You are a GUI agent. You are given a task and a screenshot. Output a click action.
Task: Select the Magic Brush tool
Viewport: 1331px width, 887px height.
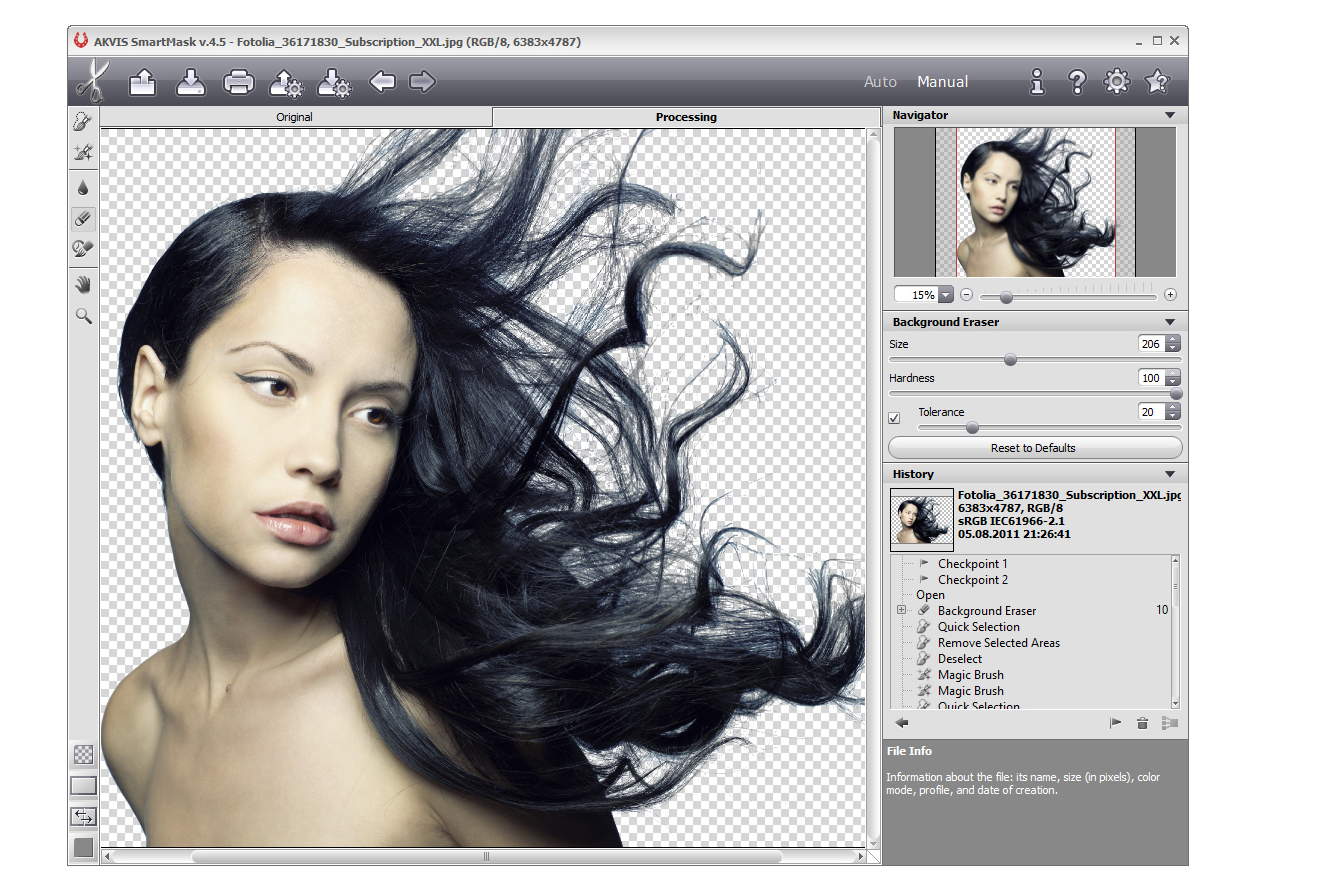click(x=84, y=153)
